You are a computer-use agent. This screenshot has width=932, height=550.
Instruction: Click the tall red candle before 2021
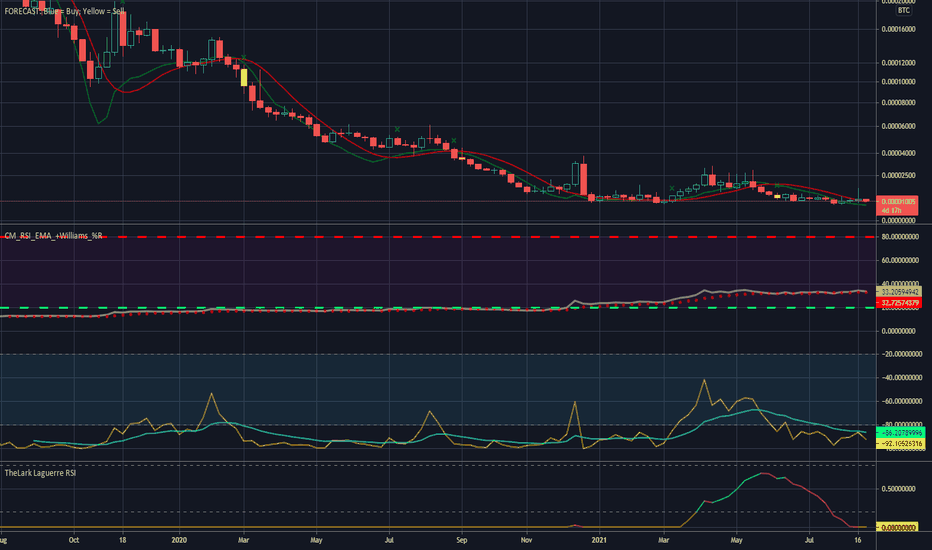[584, 180]
